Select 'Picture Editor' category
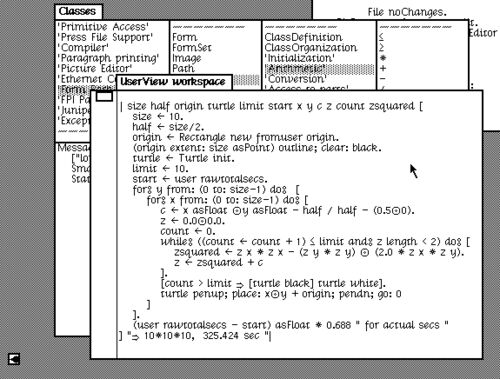Image resolution: width=500 pixels, height=379 pixels. pyautogui.click(x=95, y=68)
